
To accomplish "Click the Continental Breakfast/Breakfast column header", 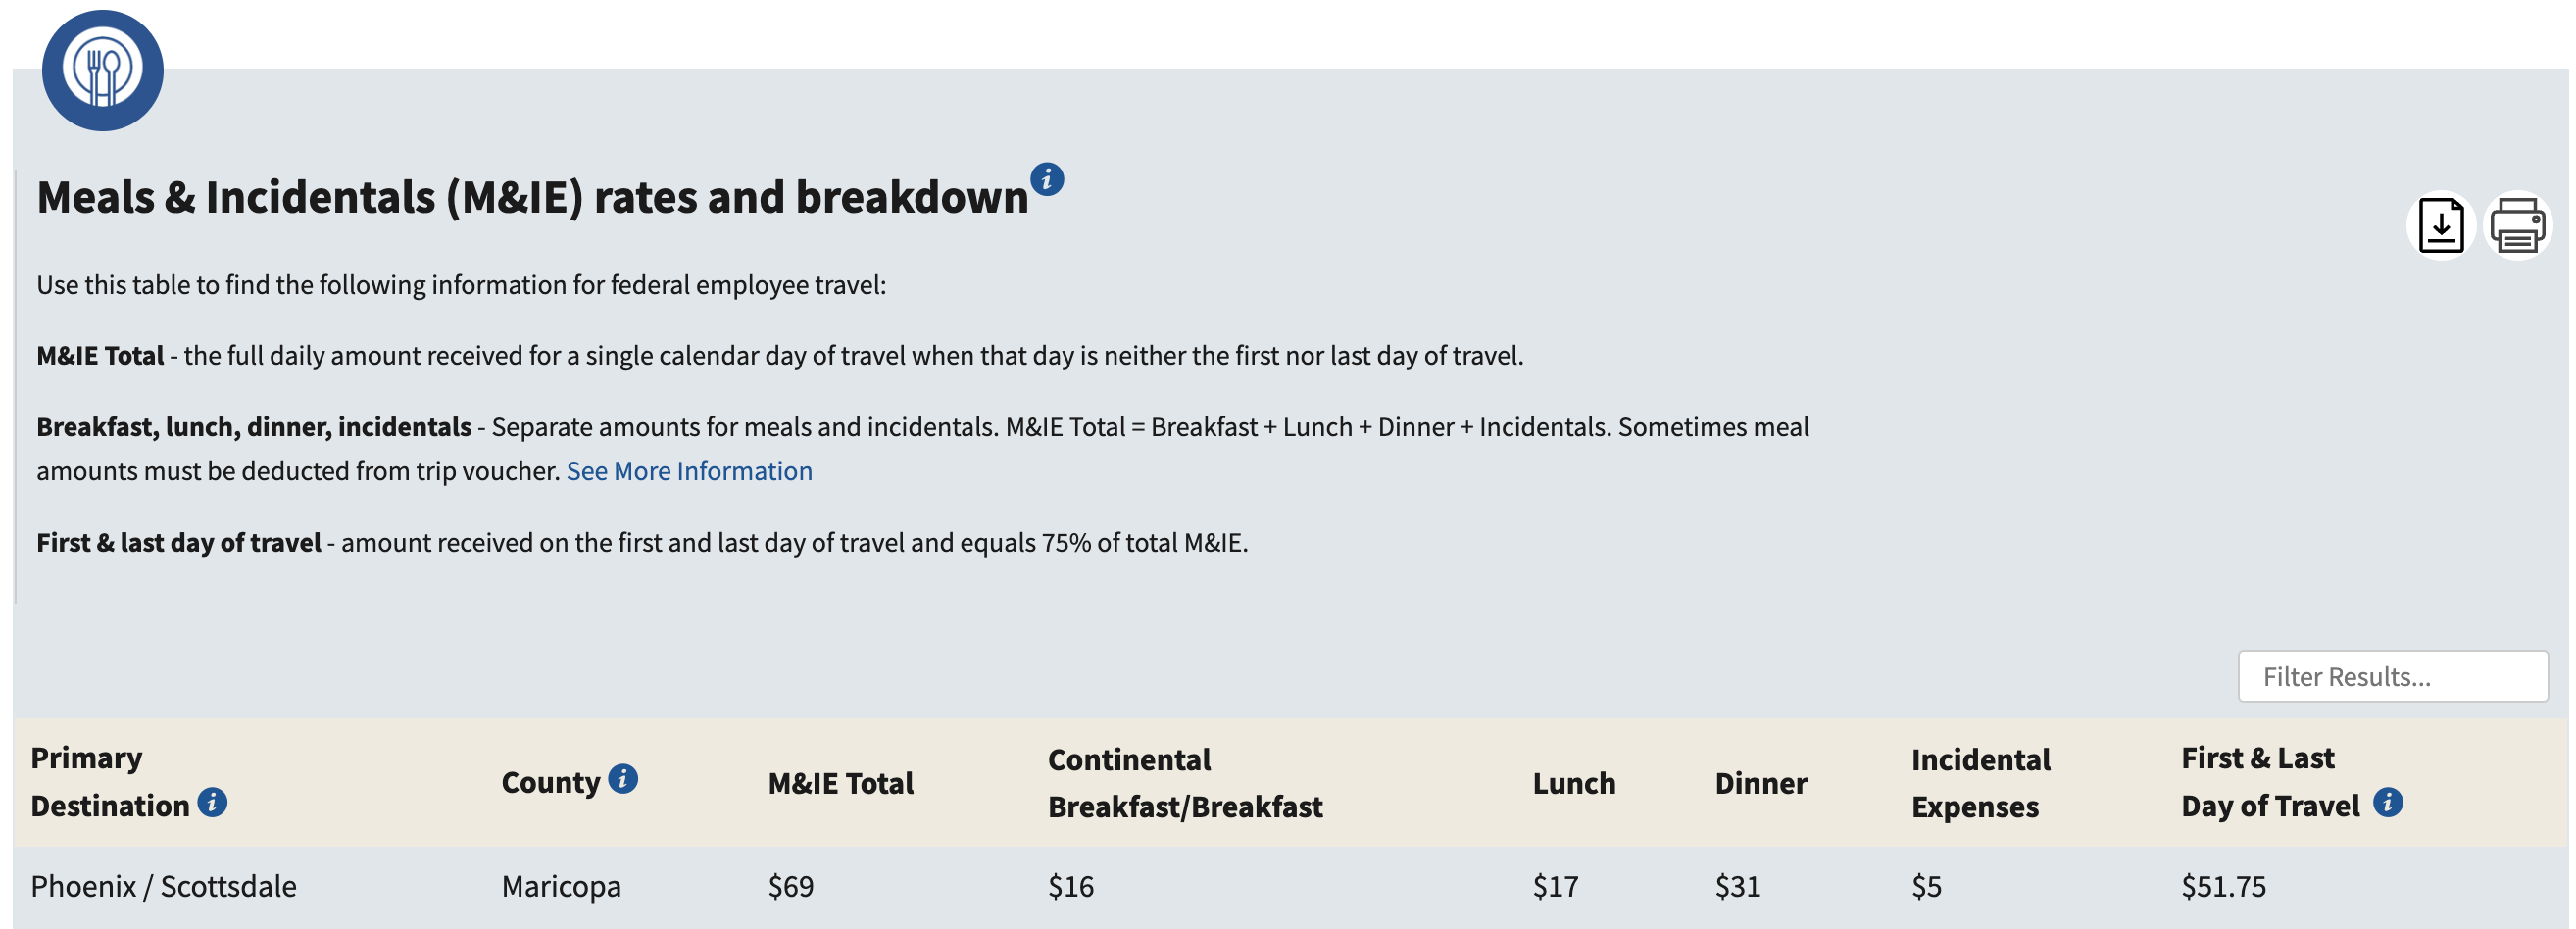I will point(1184,783).
